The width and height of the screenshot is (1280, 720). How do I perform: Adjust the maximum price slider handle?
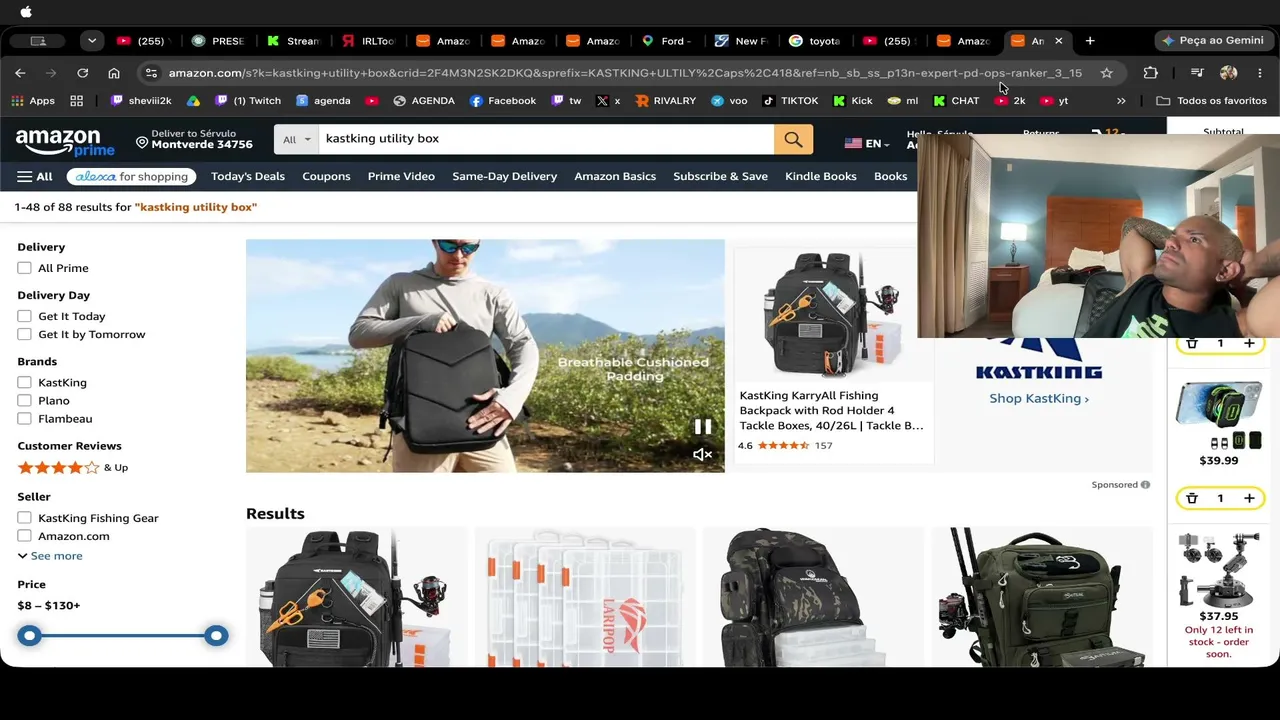point(216,635)
